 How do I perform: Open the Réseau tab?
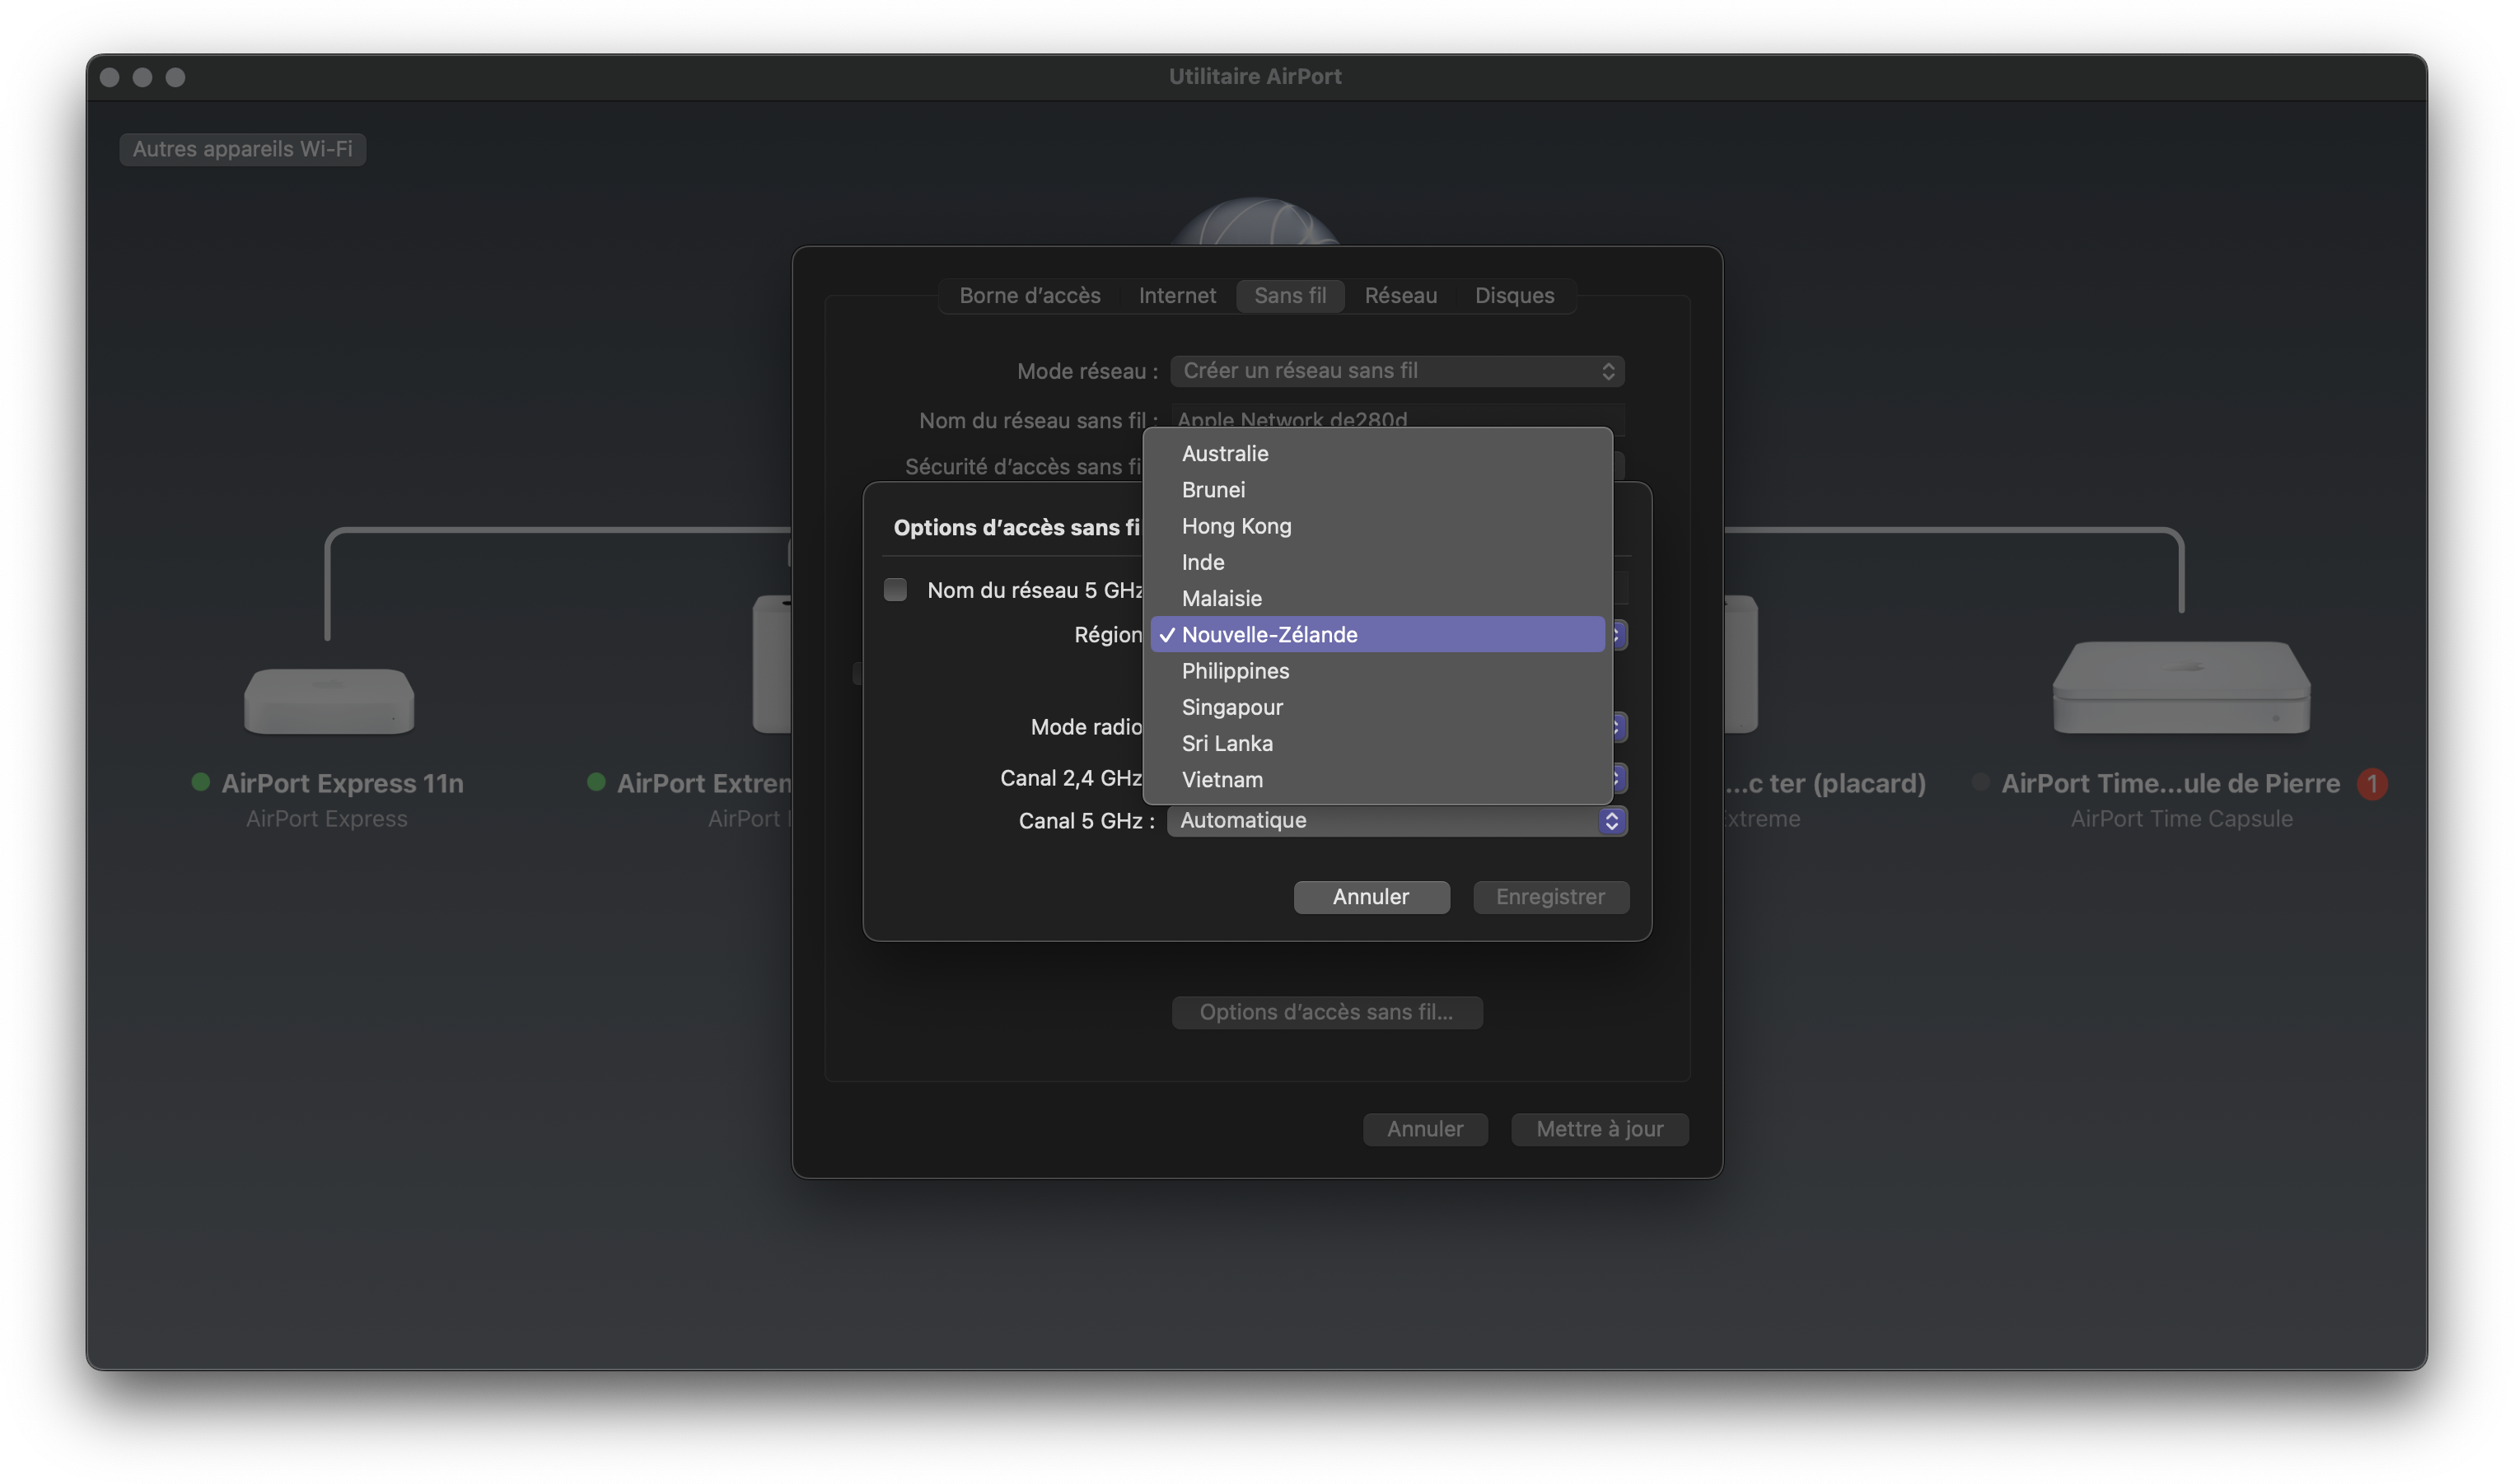(1400, 296)
